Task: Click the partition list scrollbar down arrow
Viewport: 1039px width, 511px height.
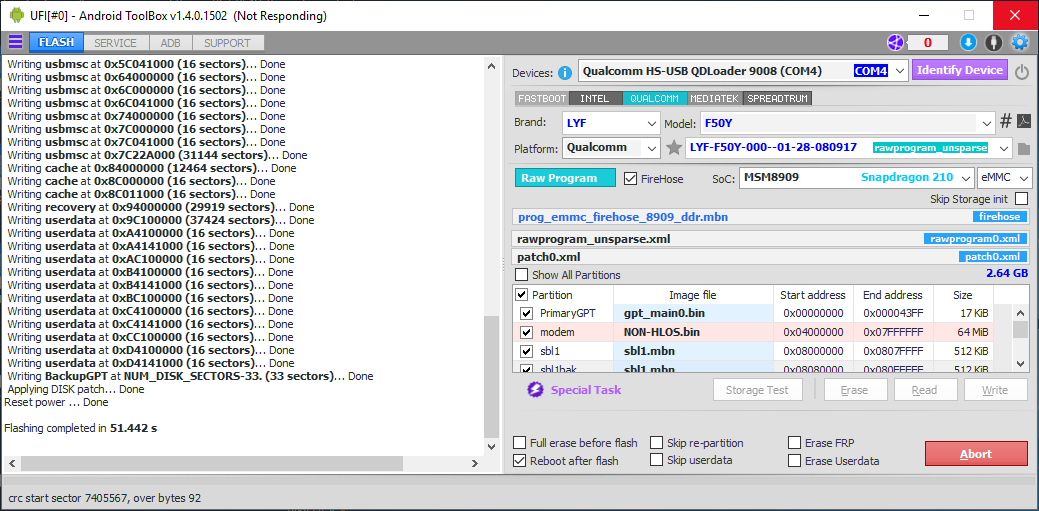Action: [x=1020, y=363]
